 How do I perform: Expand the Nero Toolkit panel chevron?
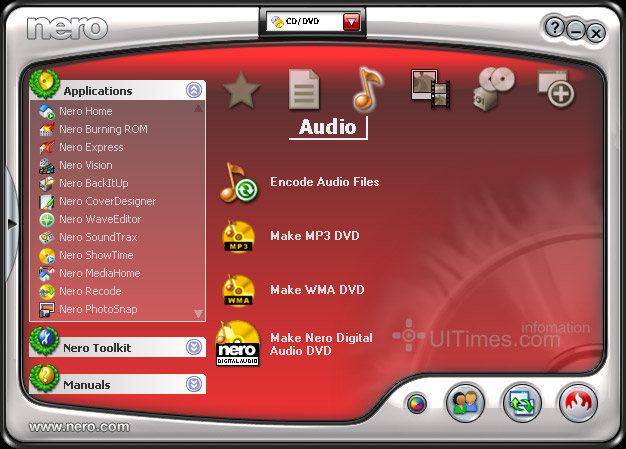click(194, 347)
